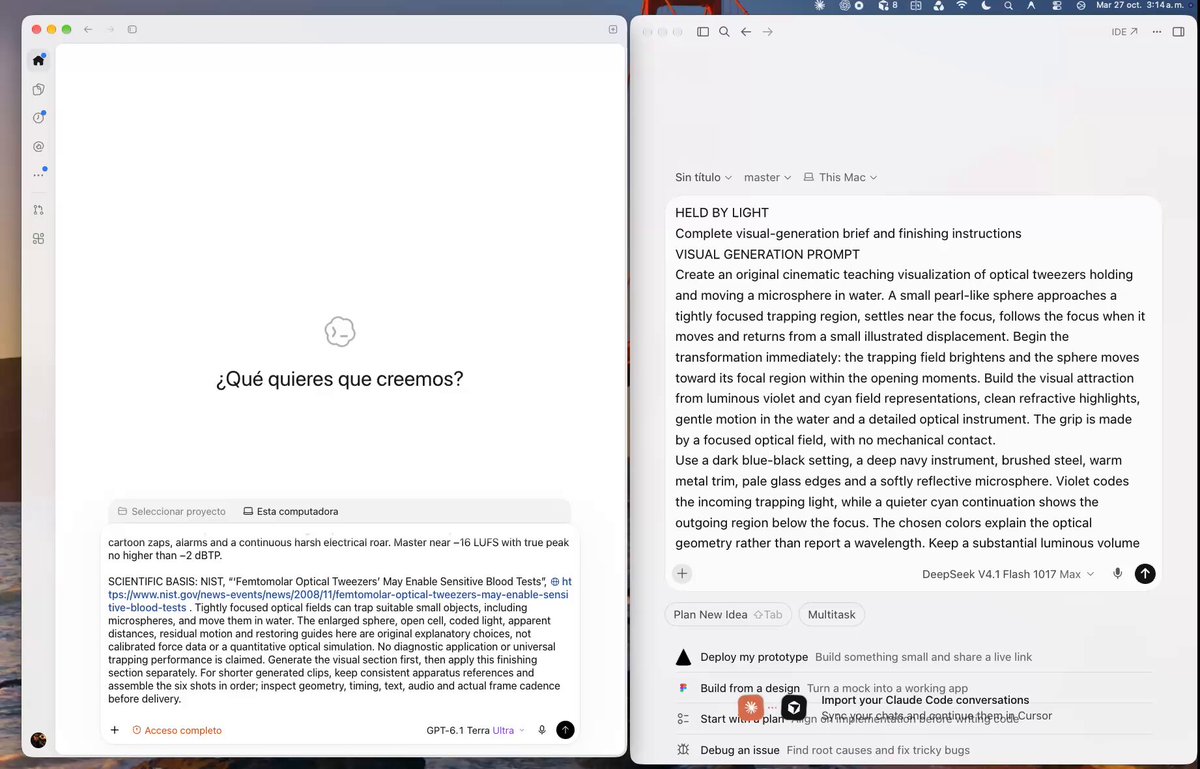Image resolution: width=1200 pixels, height=769 pixels.
Task: Click the profile avatar at bottom-left
Action: 38,740
